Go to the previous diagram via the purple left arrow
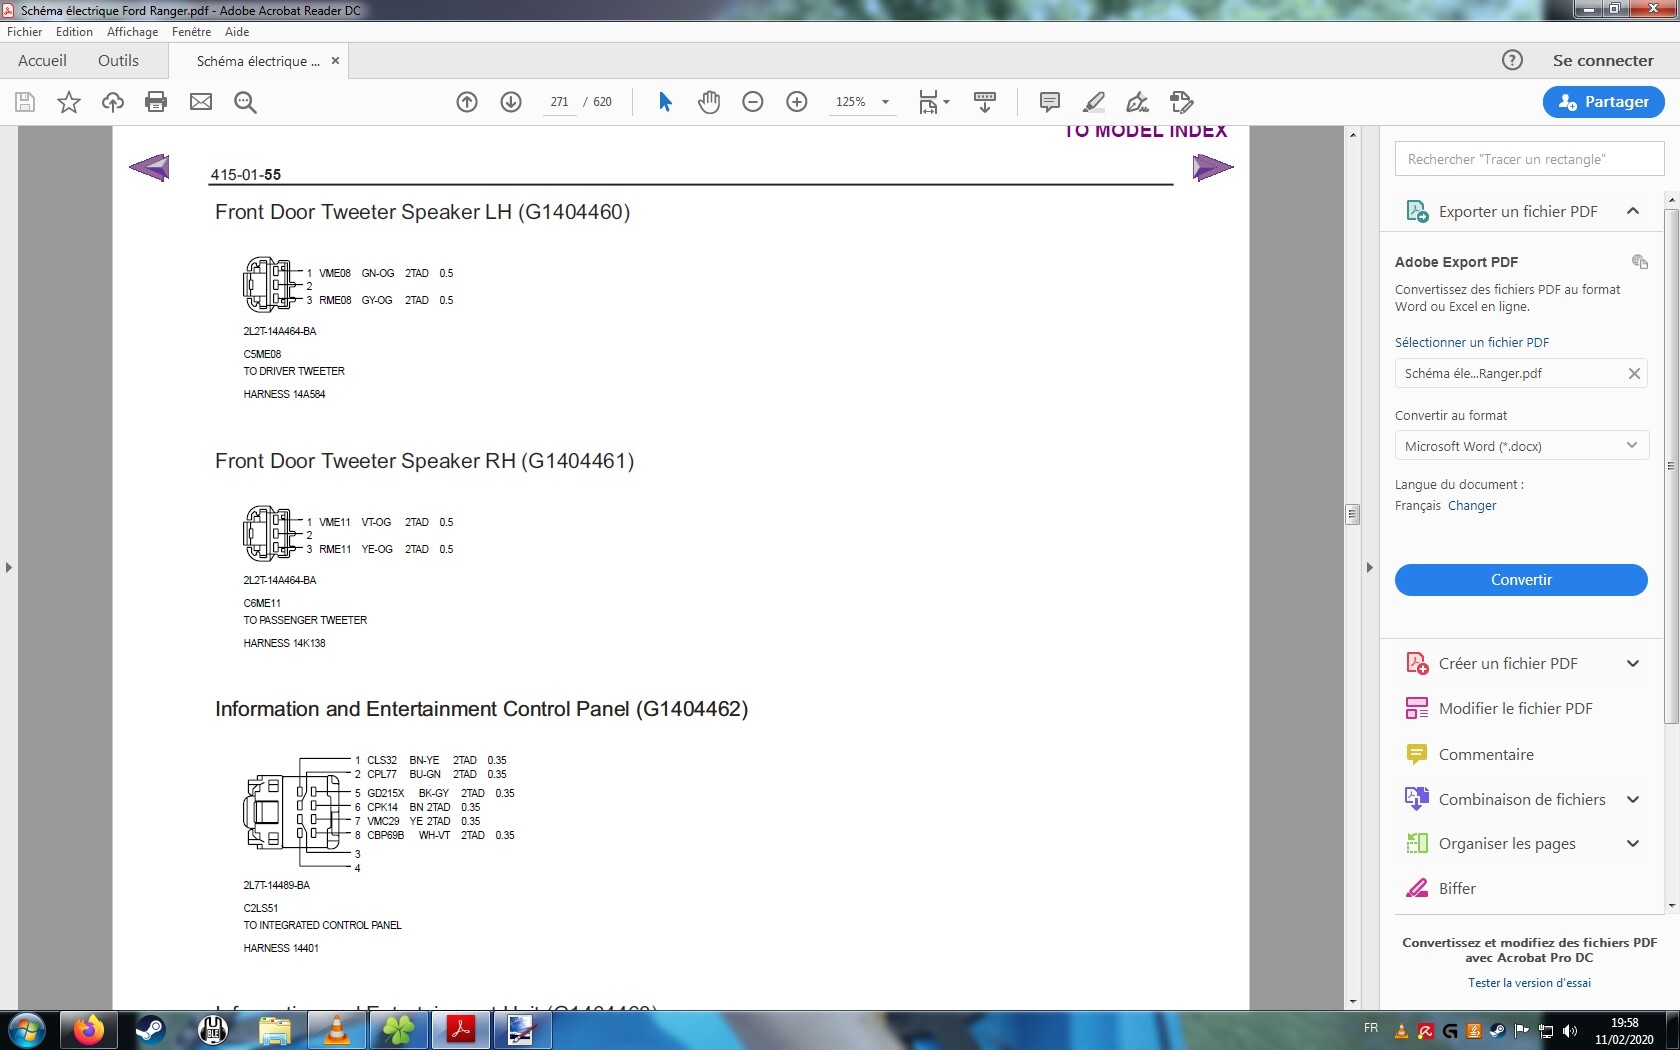 150,167
